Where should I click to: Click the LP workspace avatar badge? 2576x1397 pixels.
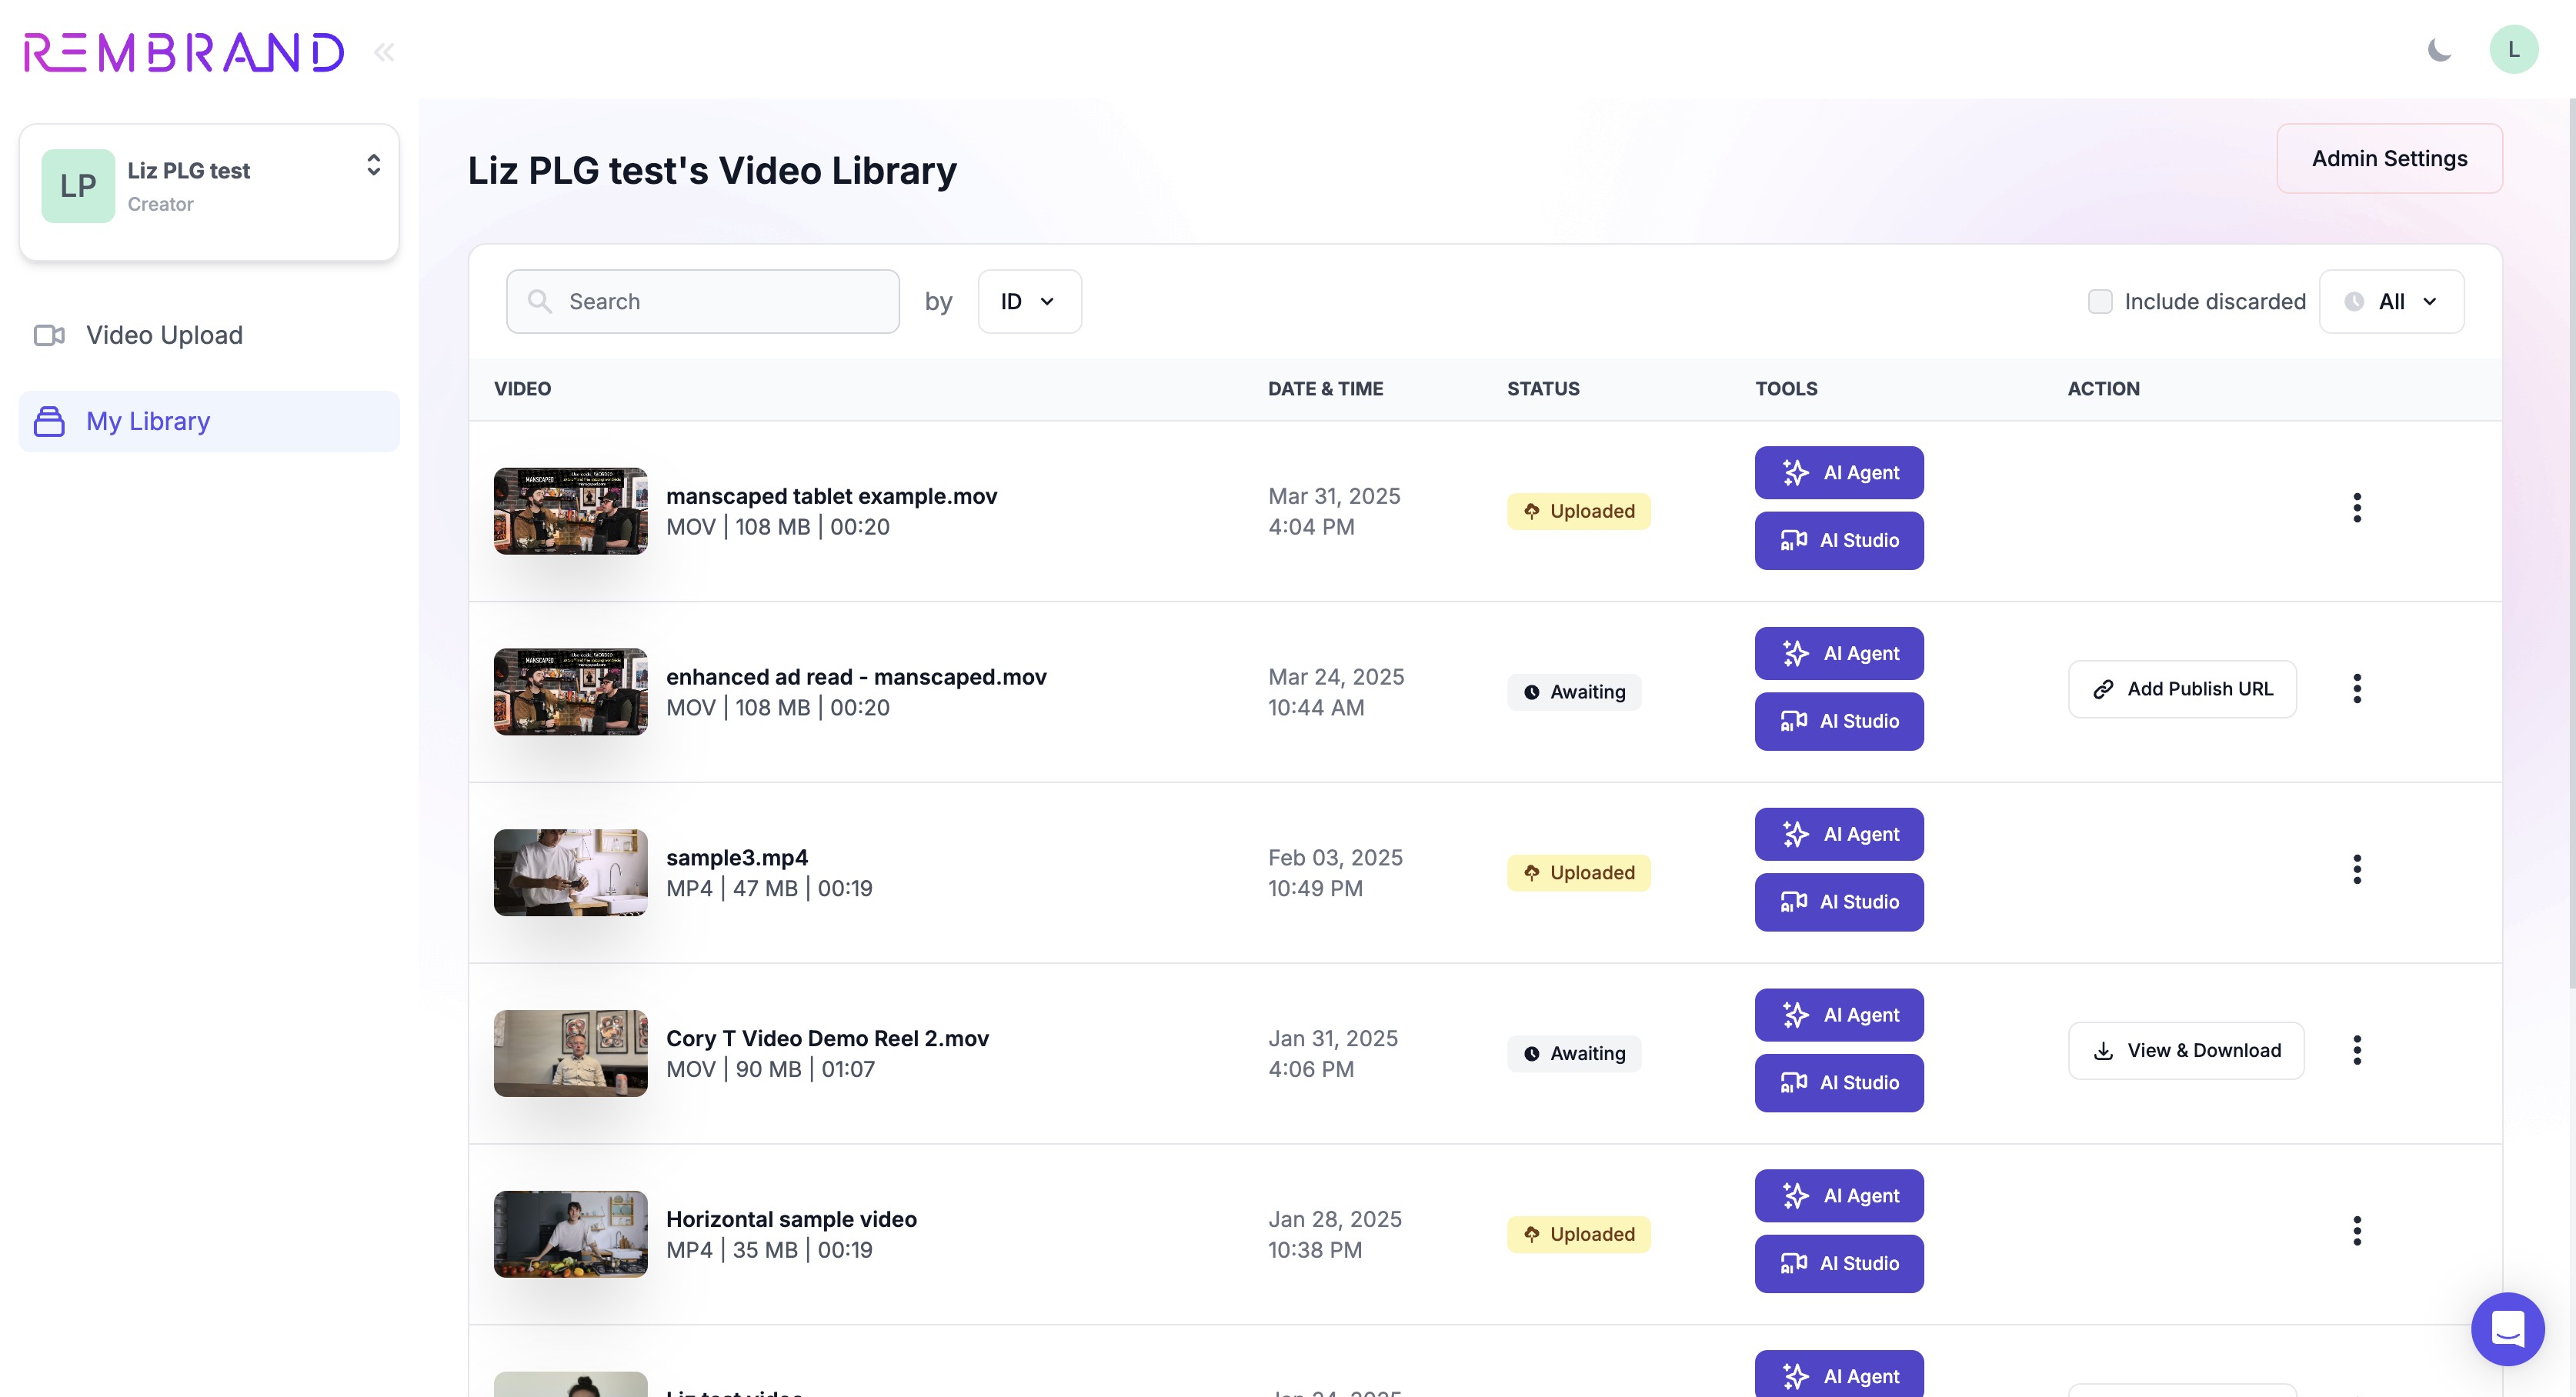[78, 186]
